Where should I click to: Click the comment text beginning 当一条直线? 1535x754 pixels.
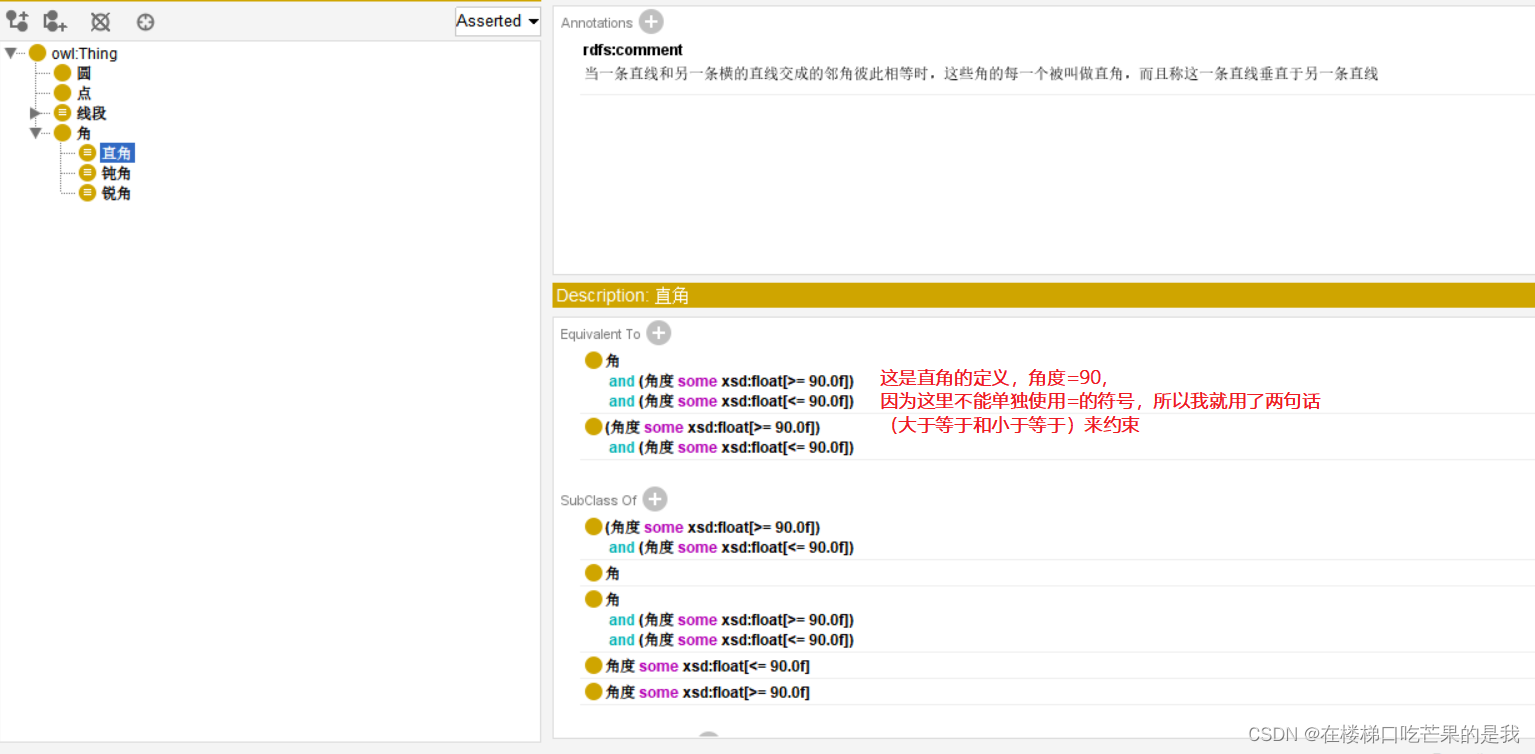[981, 73]
